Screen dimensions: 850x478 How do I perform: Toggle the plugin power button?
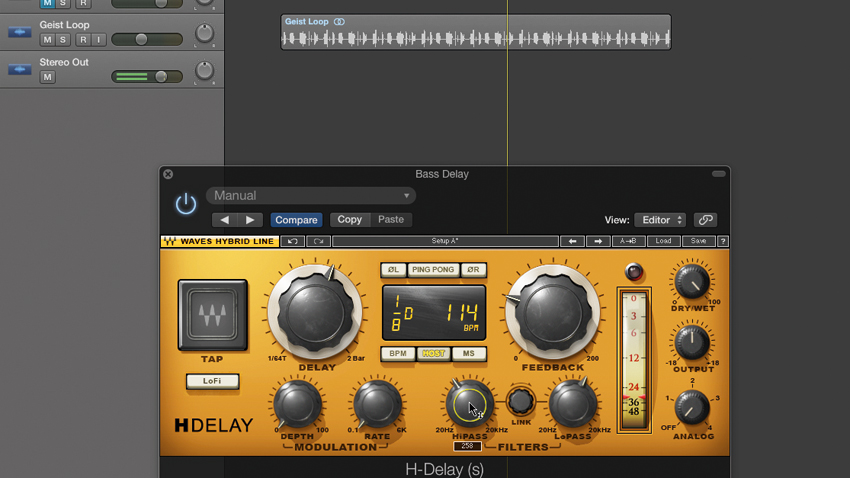(186, 204)
